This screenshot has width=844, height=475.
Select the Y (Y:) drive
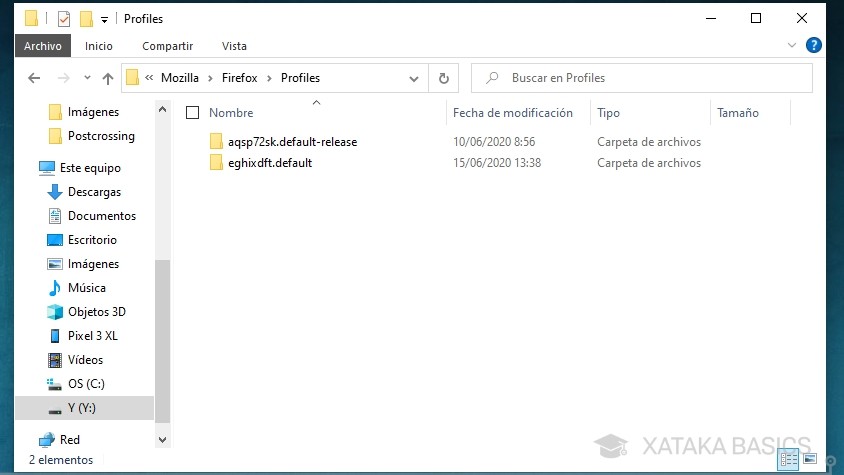[85, 408]
